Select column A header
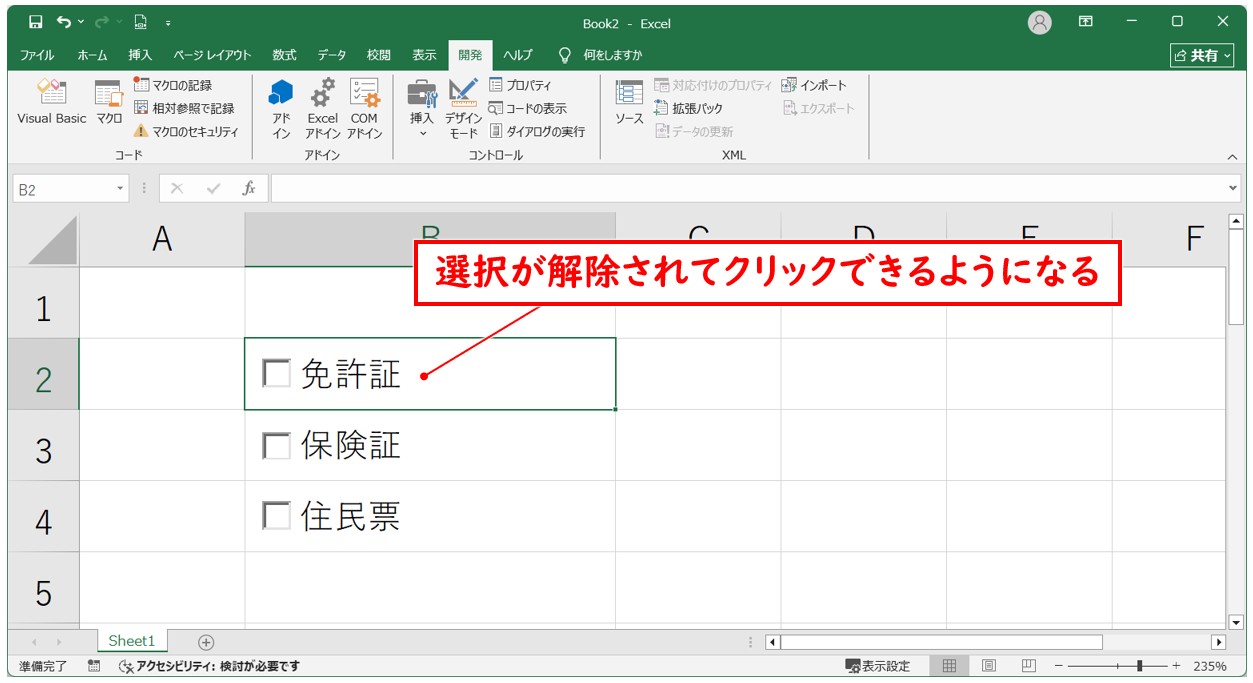This screenshot has width=1253, height=683. [162, 239]
